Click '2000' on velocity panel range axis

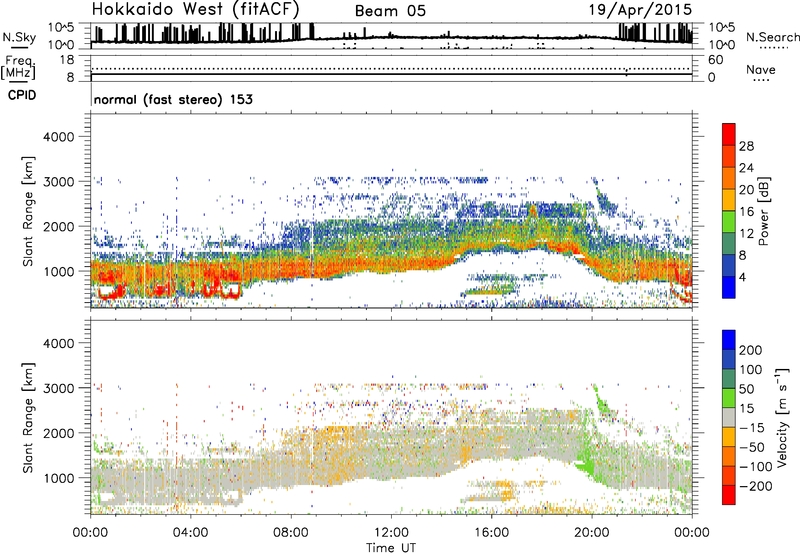58,433
